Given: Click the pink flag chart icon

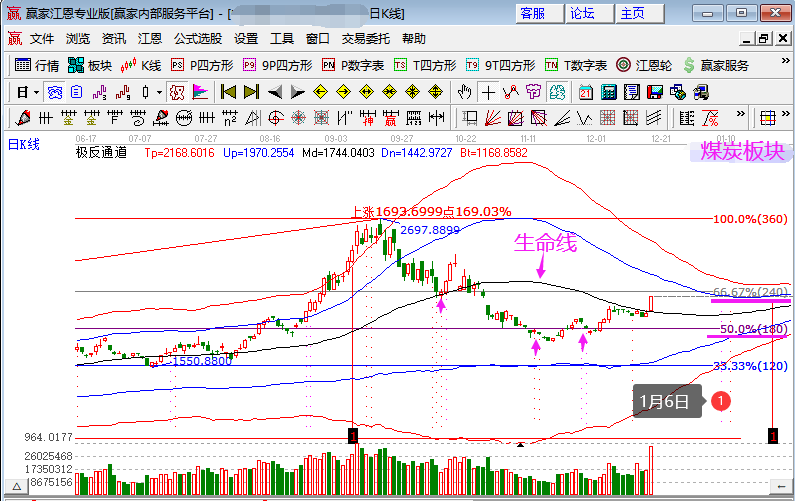Looking at the screenshot, I should point(200,92).
